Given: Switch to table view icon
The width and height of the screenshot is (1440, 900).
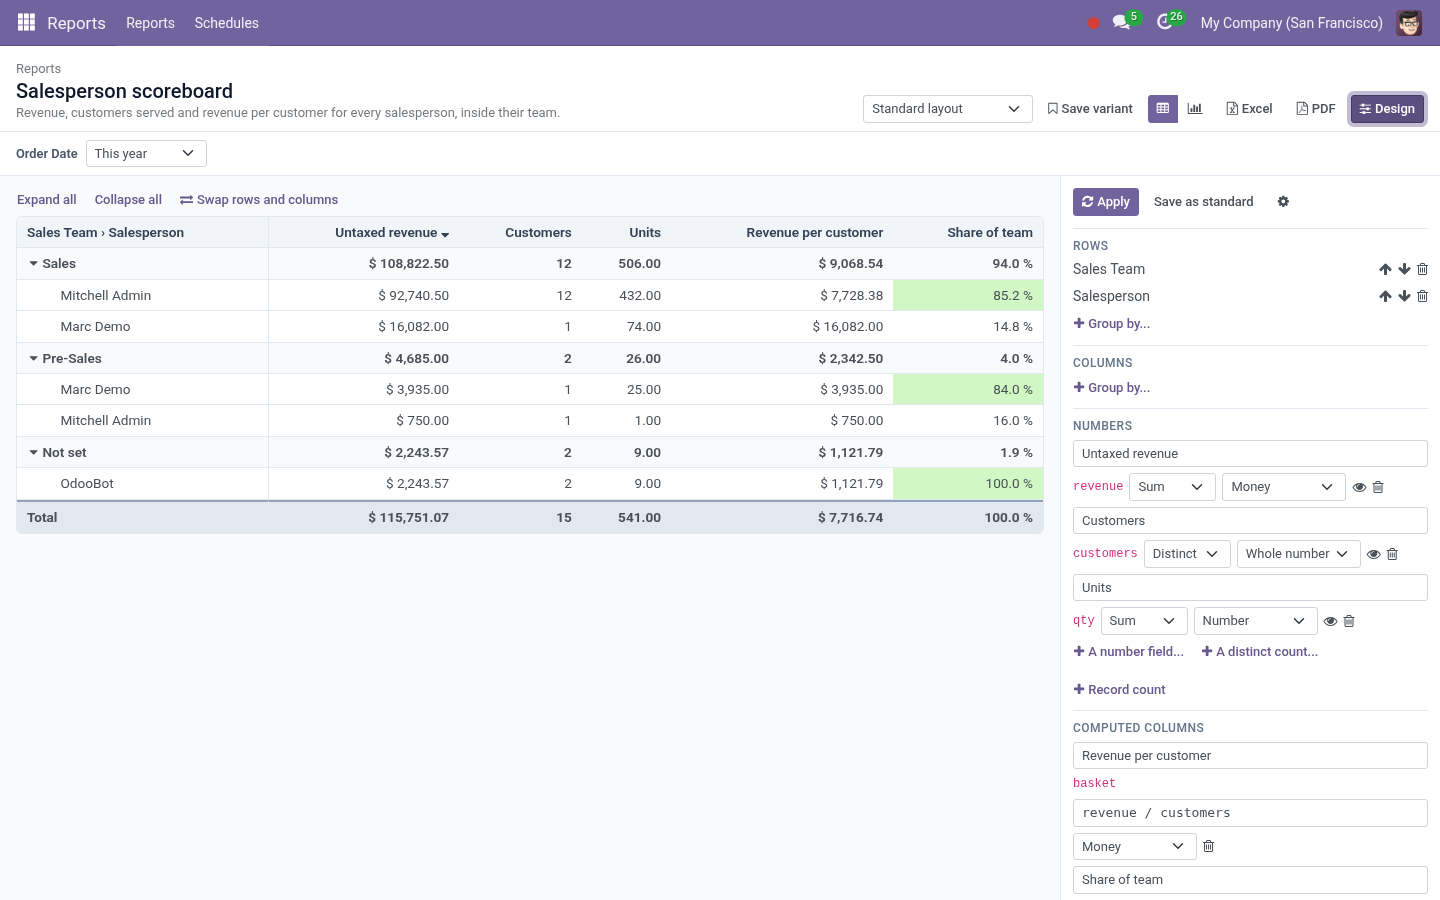Looking at the screenshot, I should pos(1162,108).
